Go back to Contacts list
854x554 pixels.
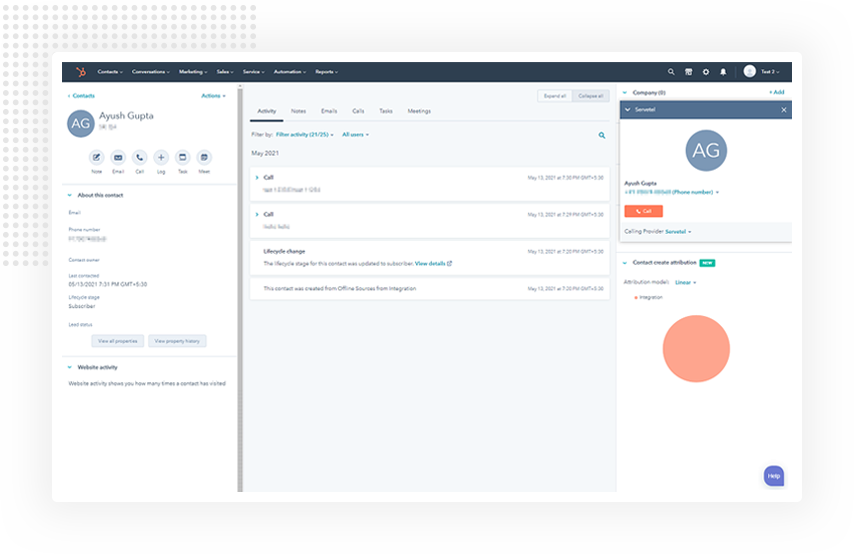point(81,96)
